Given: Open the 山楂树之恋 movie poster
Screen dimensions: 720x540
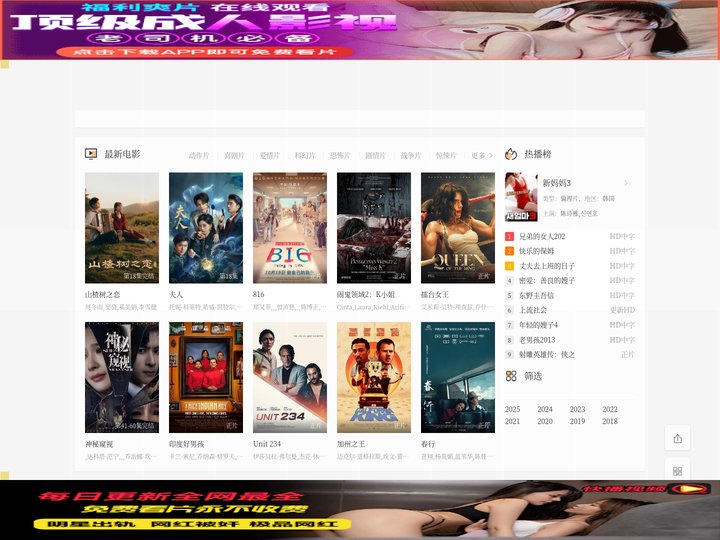Looking at the screenshot, I should click(122, 228).
